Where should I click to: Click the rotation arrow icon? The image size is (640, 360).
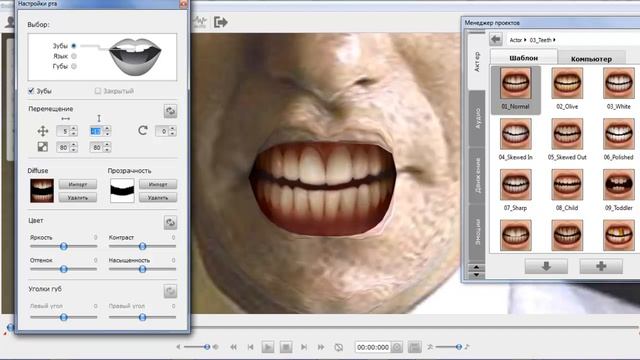(x=142, y=131)
